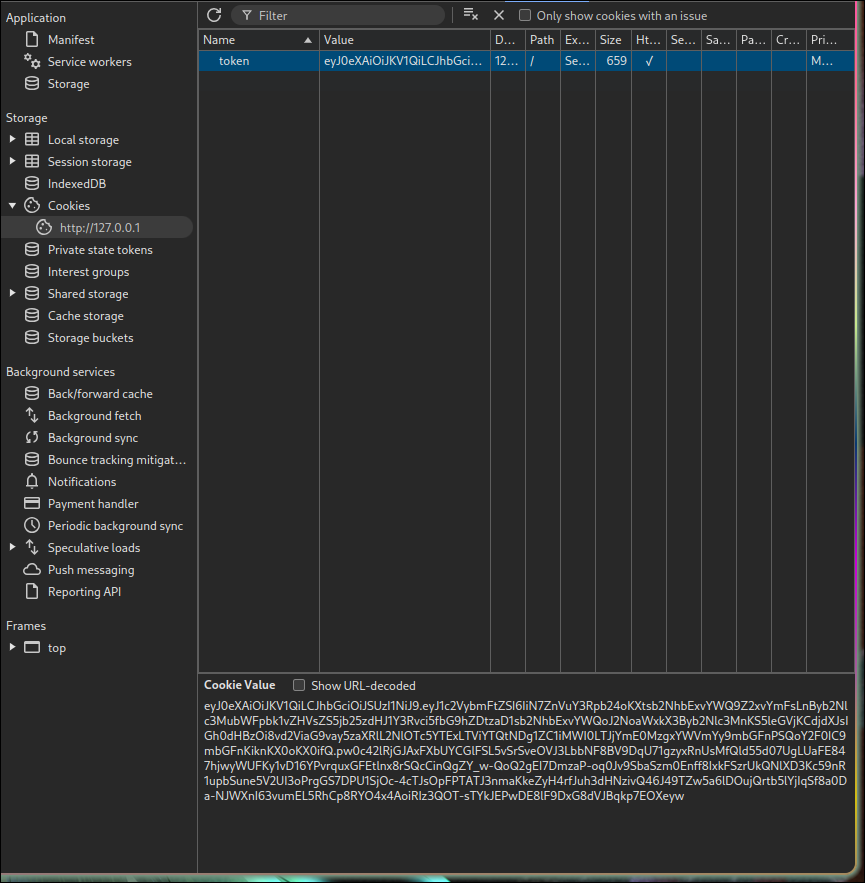Sort cookies by the Size column

pos(610,40)
